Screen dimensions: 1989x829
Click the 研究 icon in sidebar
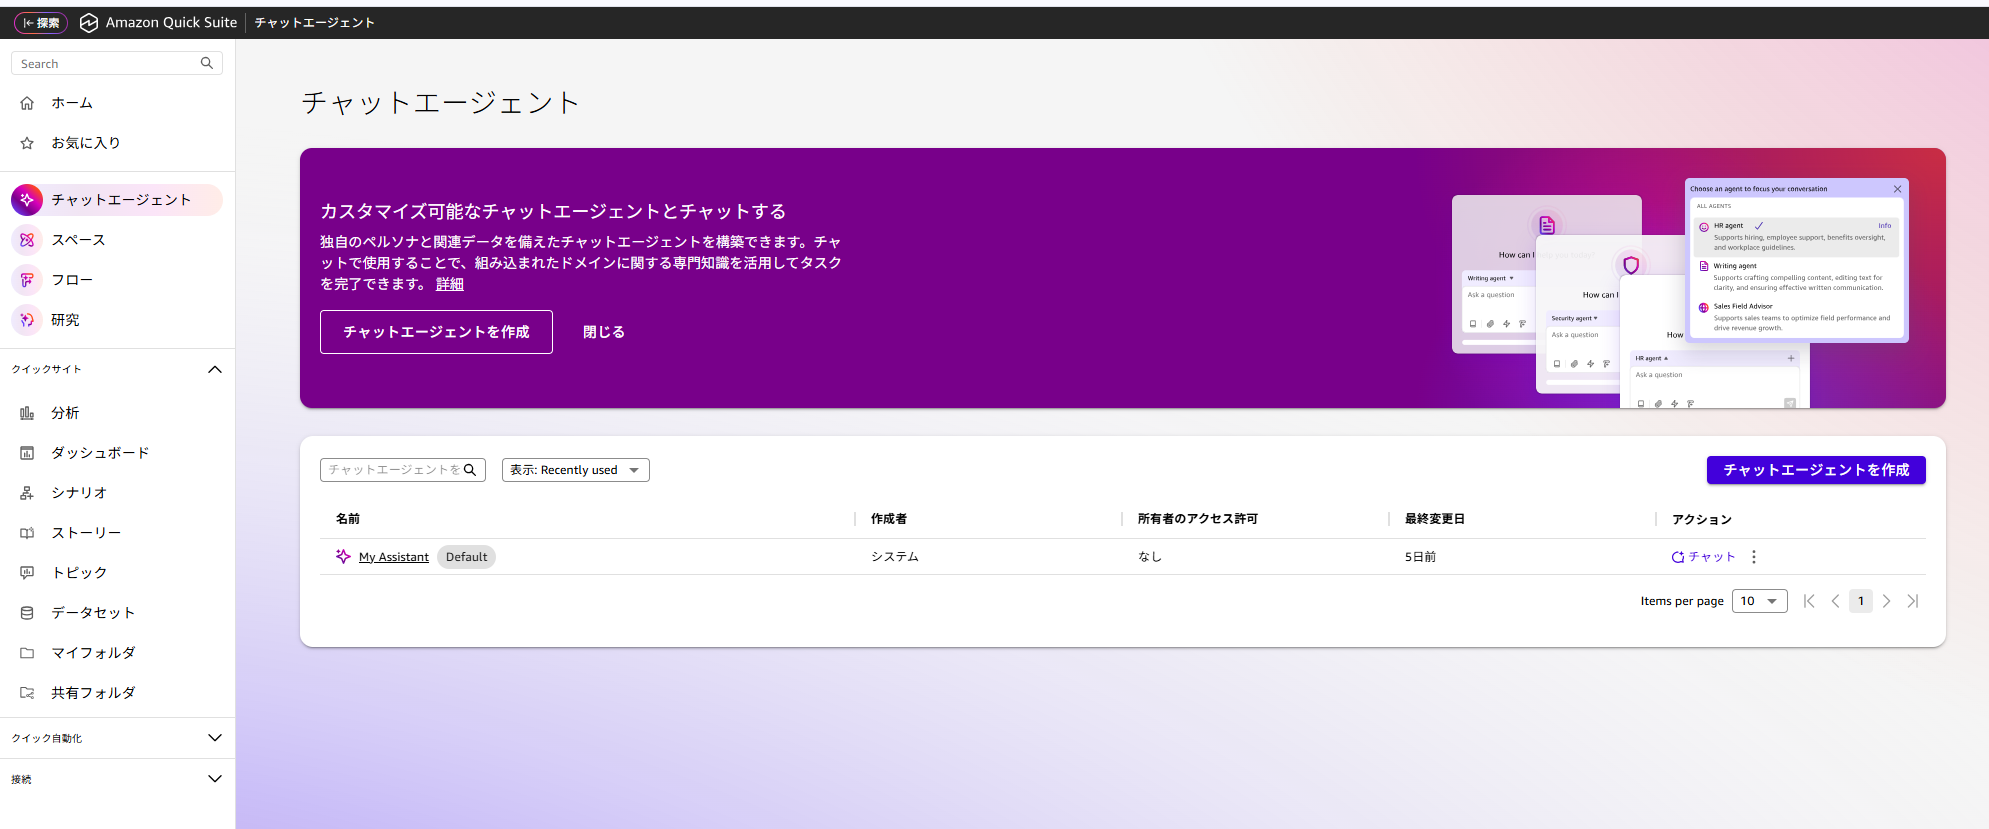tap(27, 320)
